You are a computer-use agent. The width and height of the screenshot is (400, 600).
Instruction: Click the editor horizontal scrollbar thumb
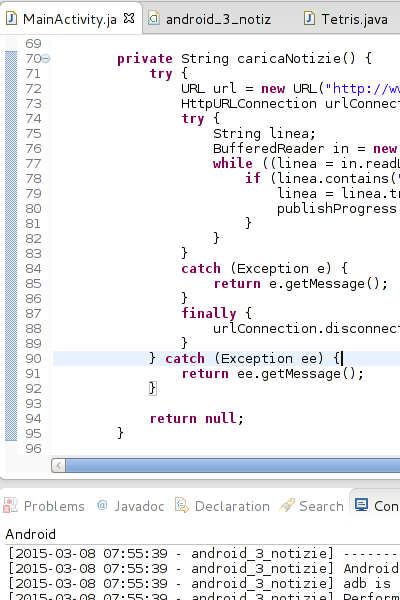[x=233, y=465]
